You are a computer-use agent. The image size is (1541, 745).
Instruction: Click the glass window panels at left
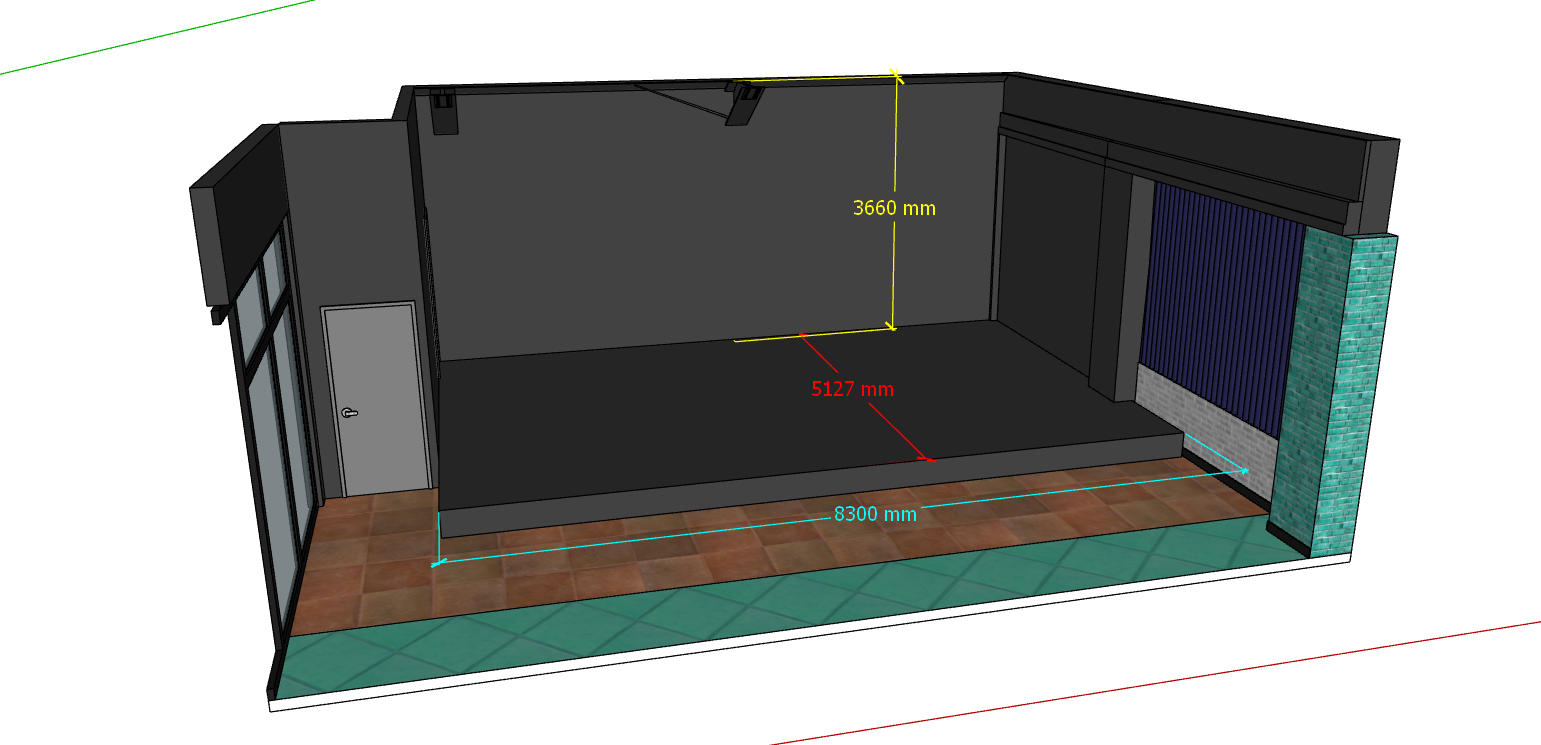pos(275,420)
